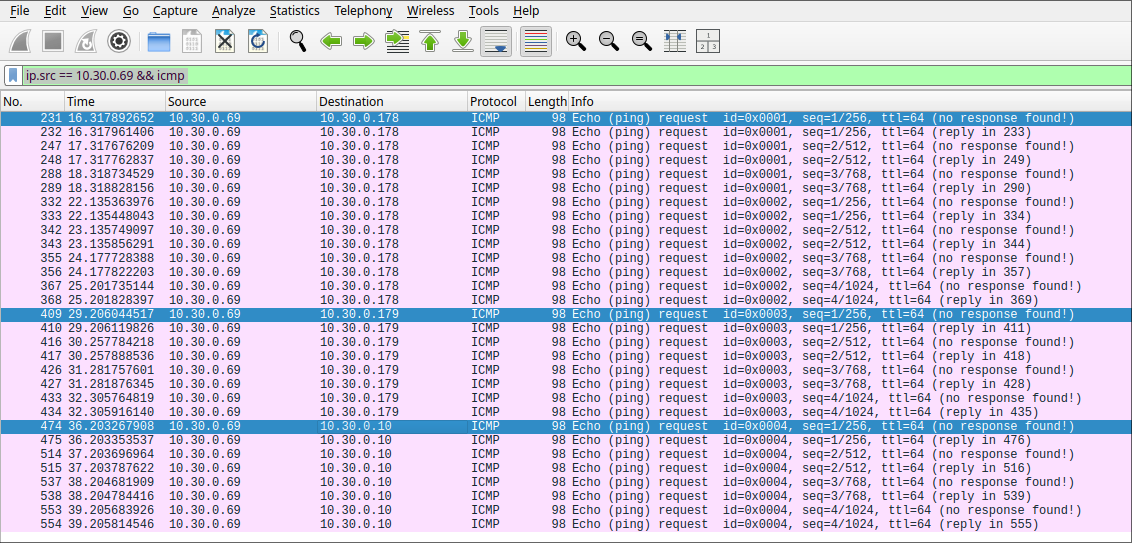Open a capture file folder icon

pos(159,41)
